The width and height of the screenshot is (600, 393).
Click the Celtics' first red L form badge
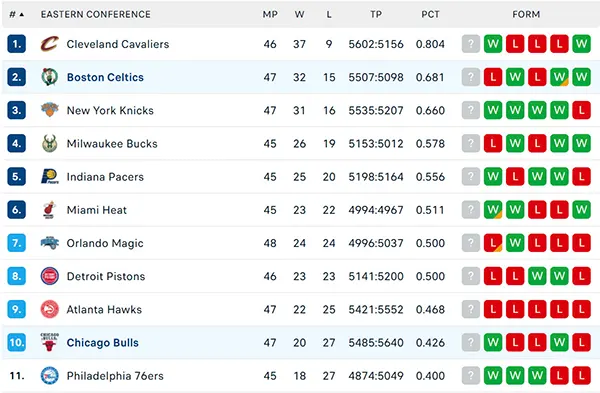[493, 77]
